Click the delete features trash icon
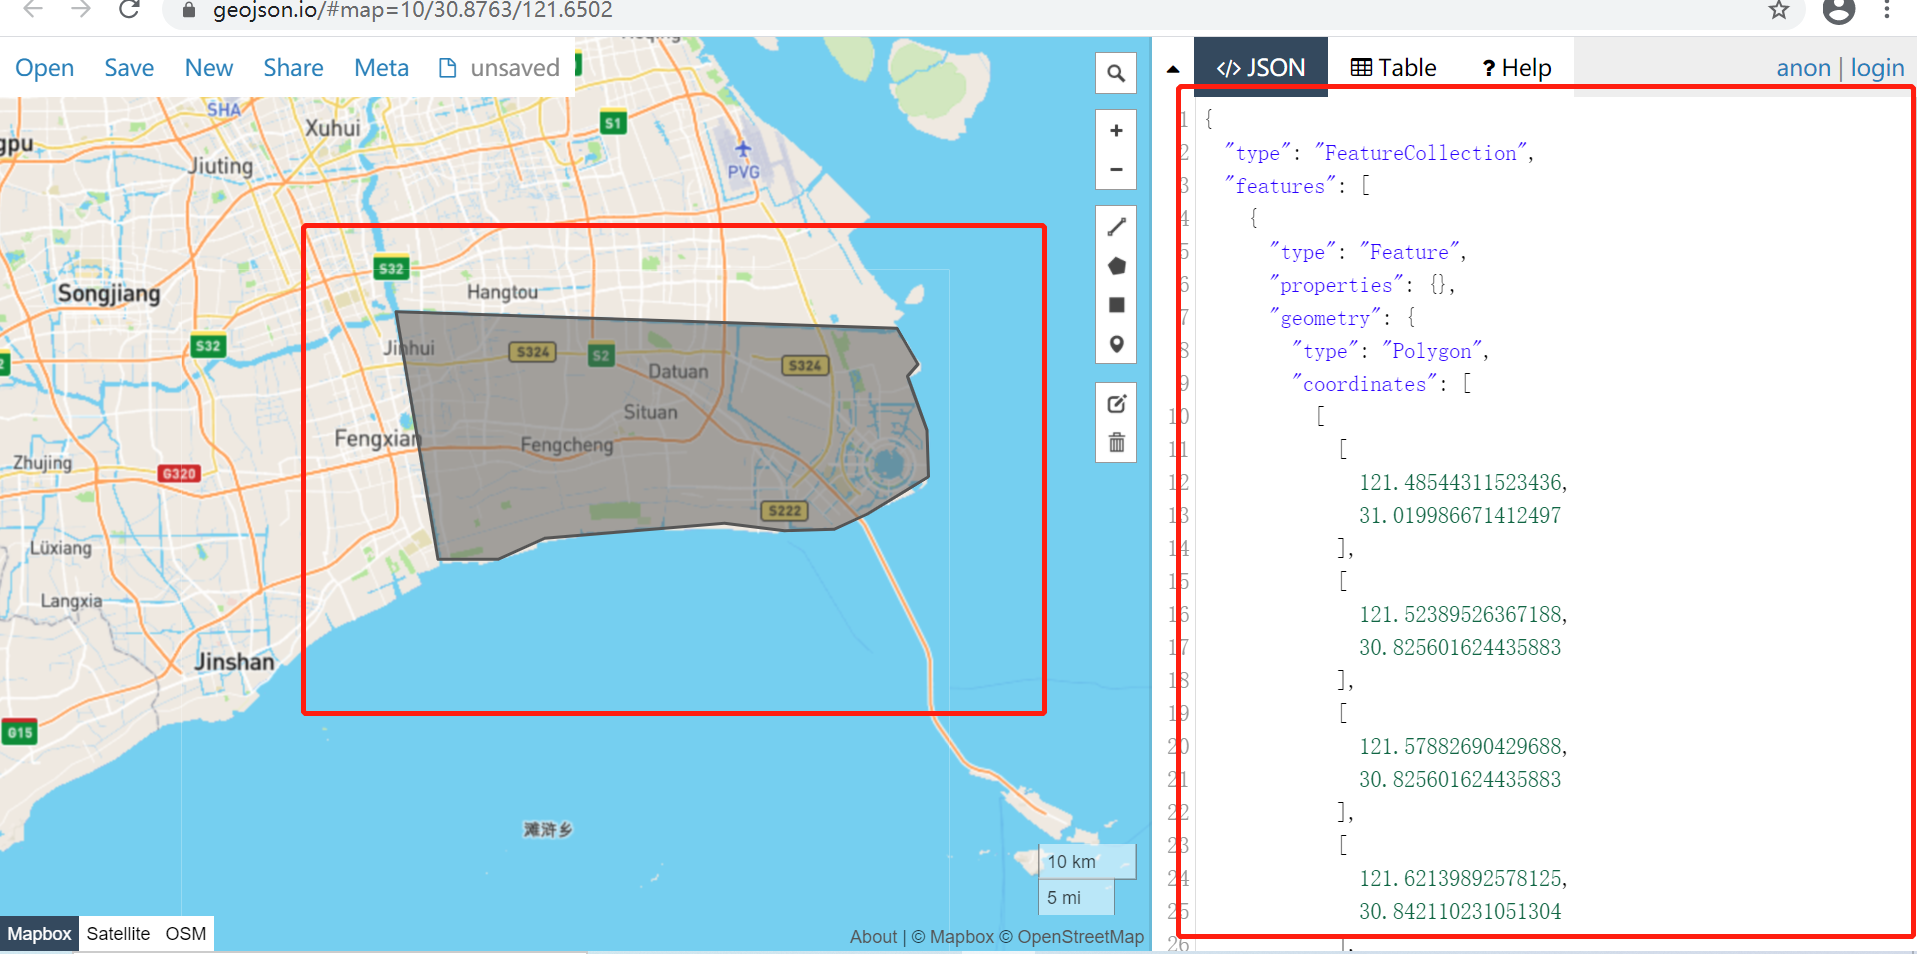This screenshot has width=1917, height=954. [x=1116, y=441]
